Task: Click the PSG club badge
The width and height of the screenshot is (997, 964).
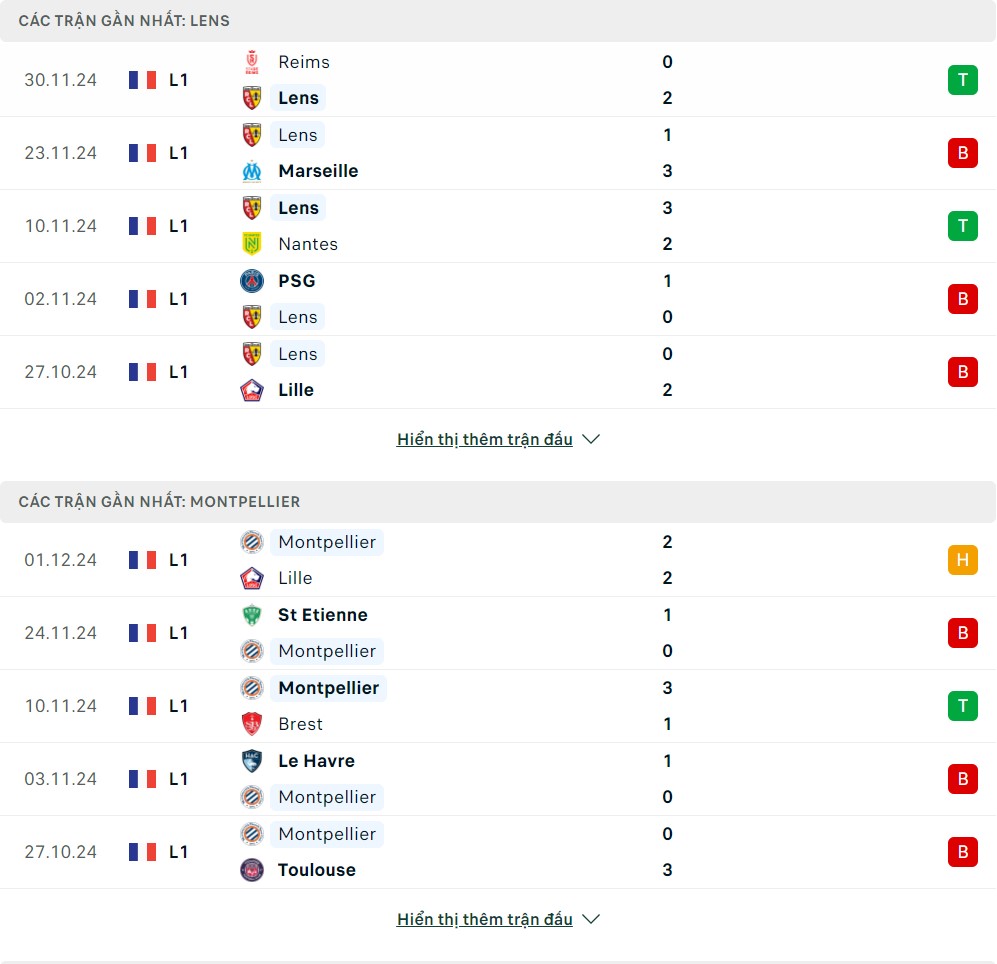Action: coord(252,281)
